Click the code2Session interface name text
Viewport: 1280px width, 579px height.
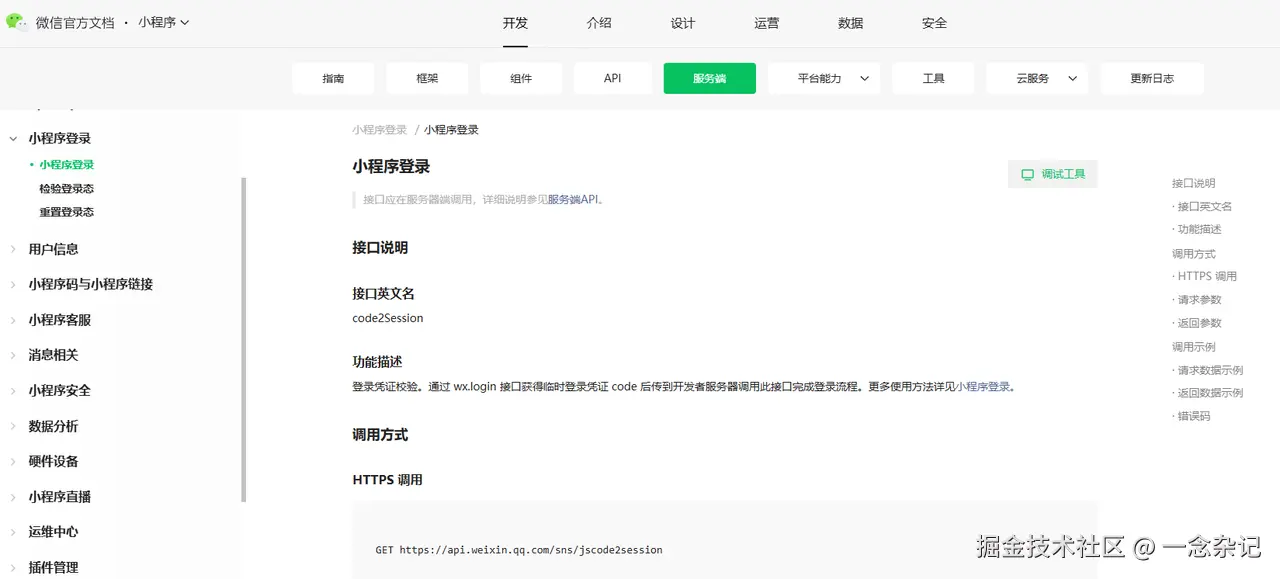pyautogui.click(x=388, y=318)
